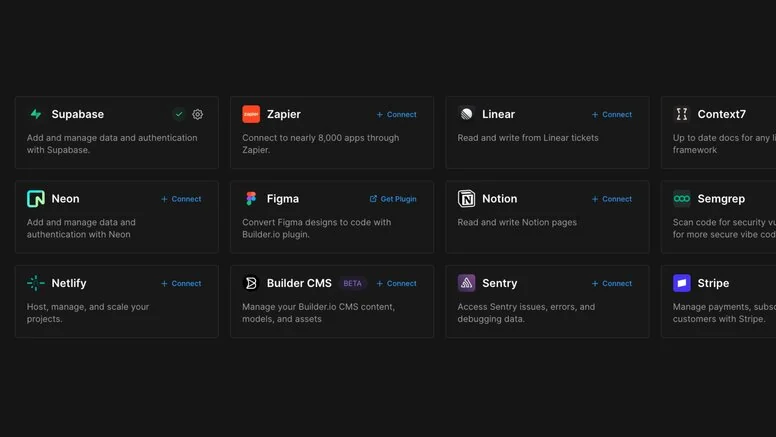Connect the Zapier integration
Image resolution: width=776 pixels, height=437 pixels.
click(396, 114)
